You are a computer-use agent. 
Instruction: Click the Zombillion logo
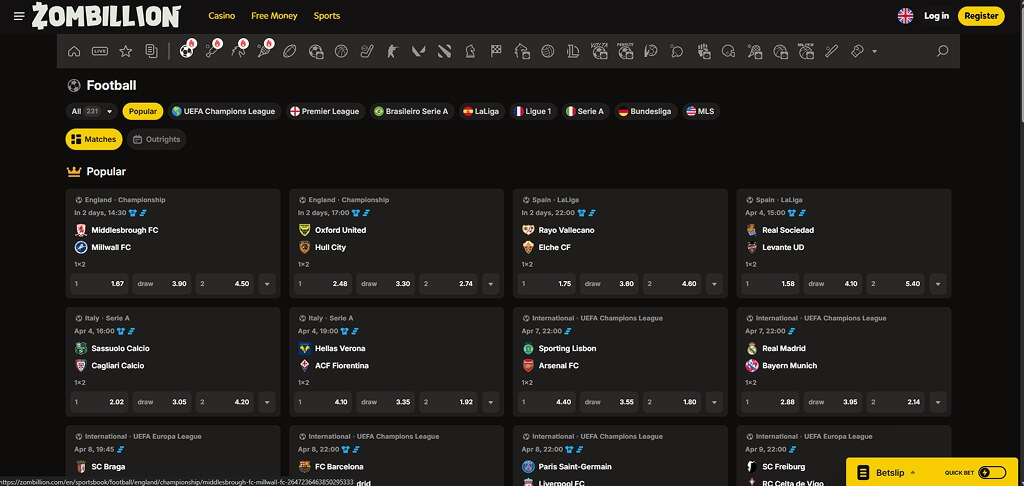(x=106, y=16)
